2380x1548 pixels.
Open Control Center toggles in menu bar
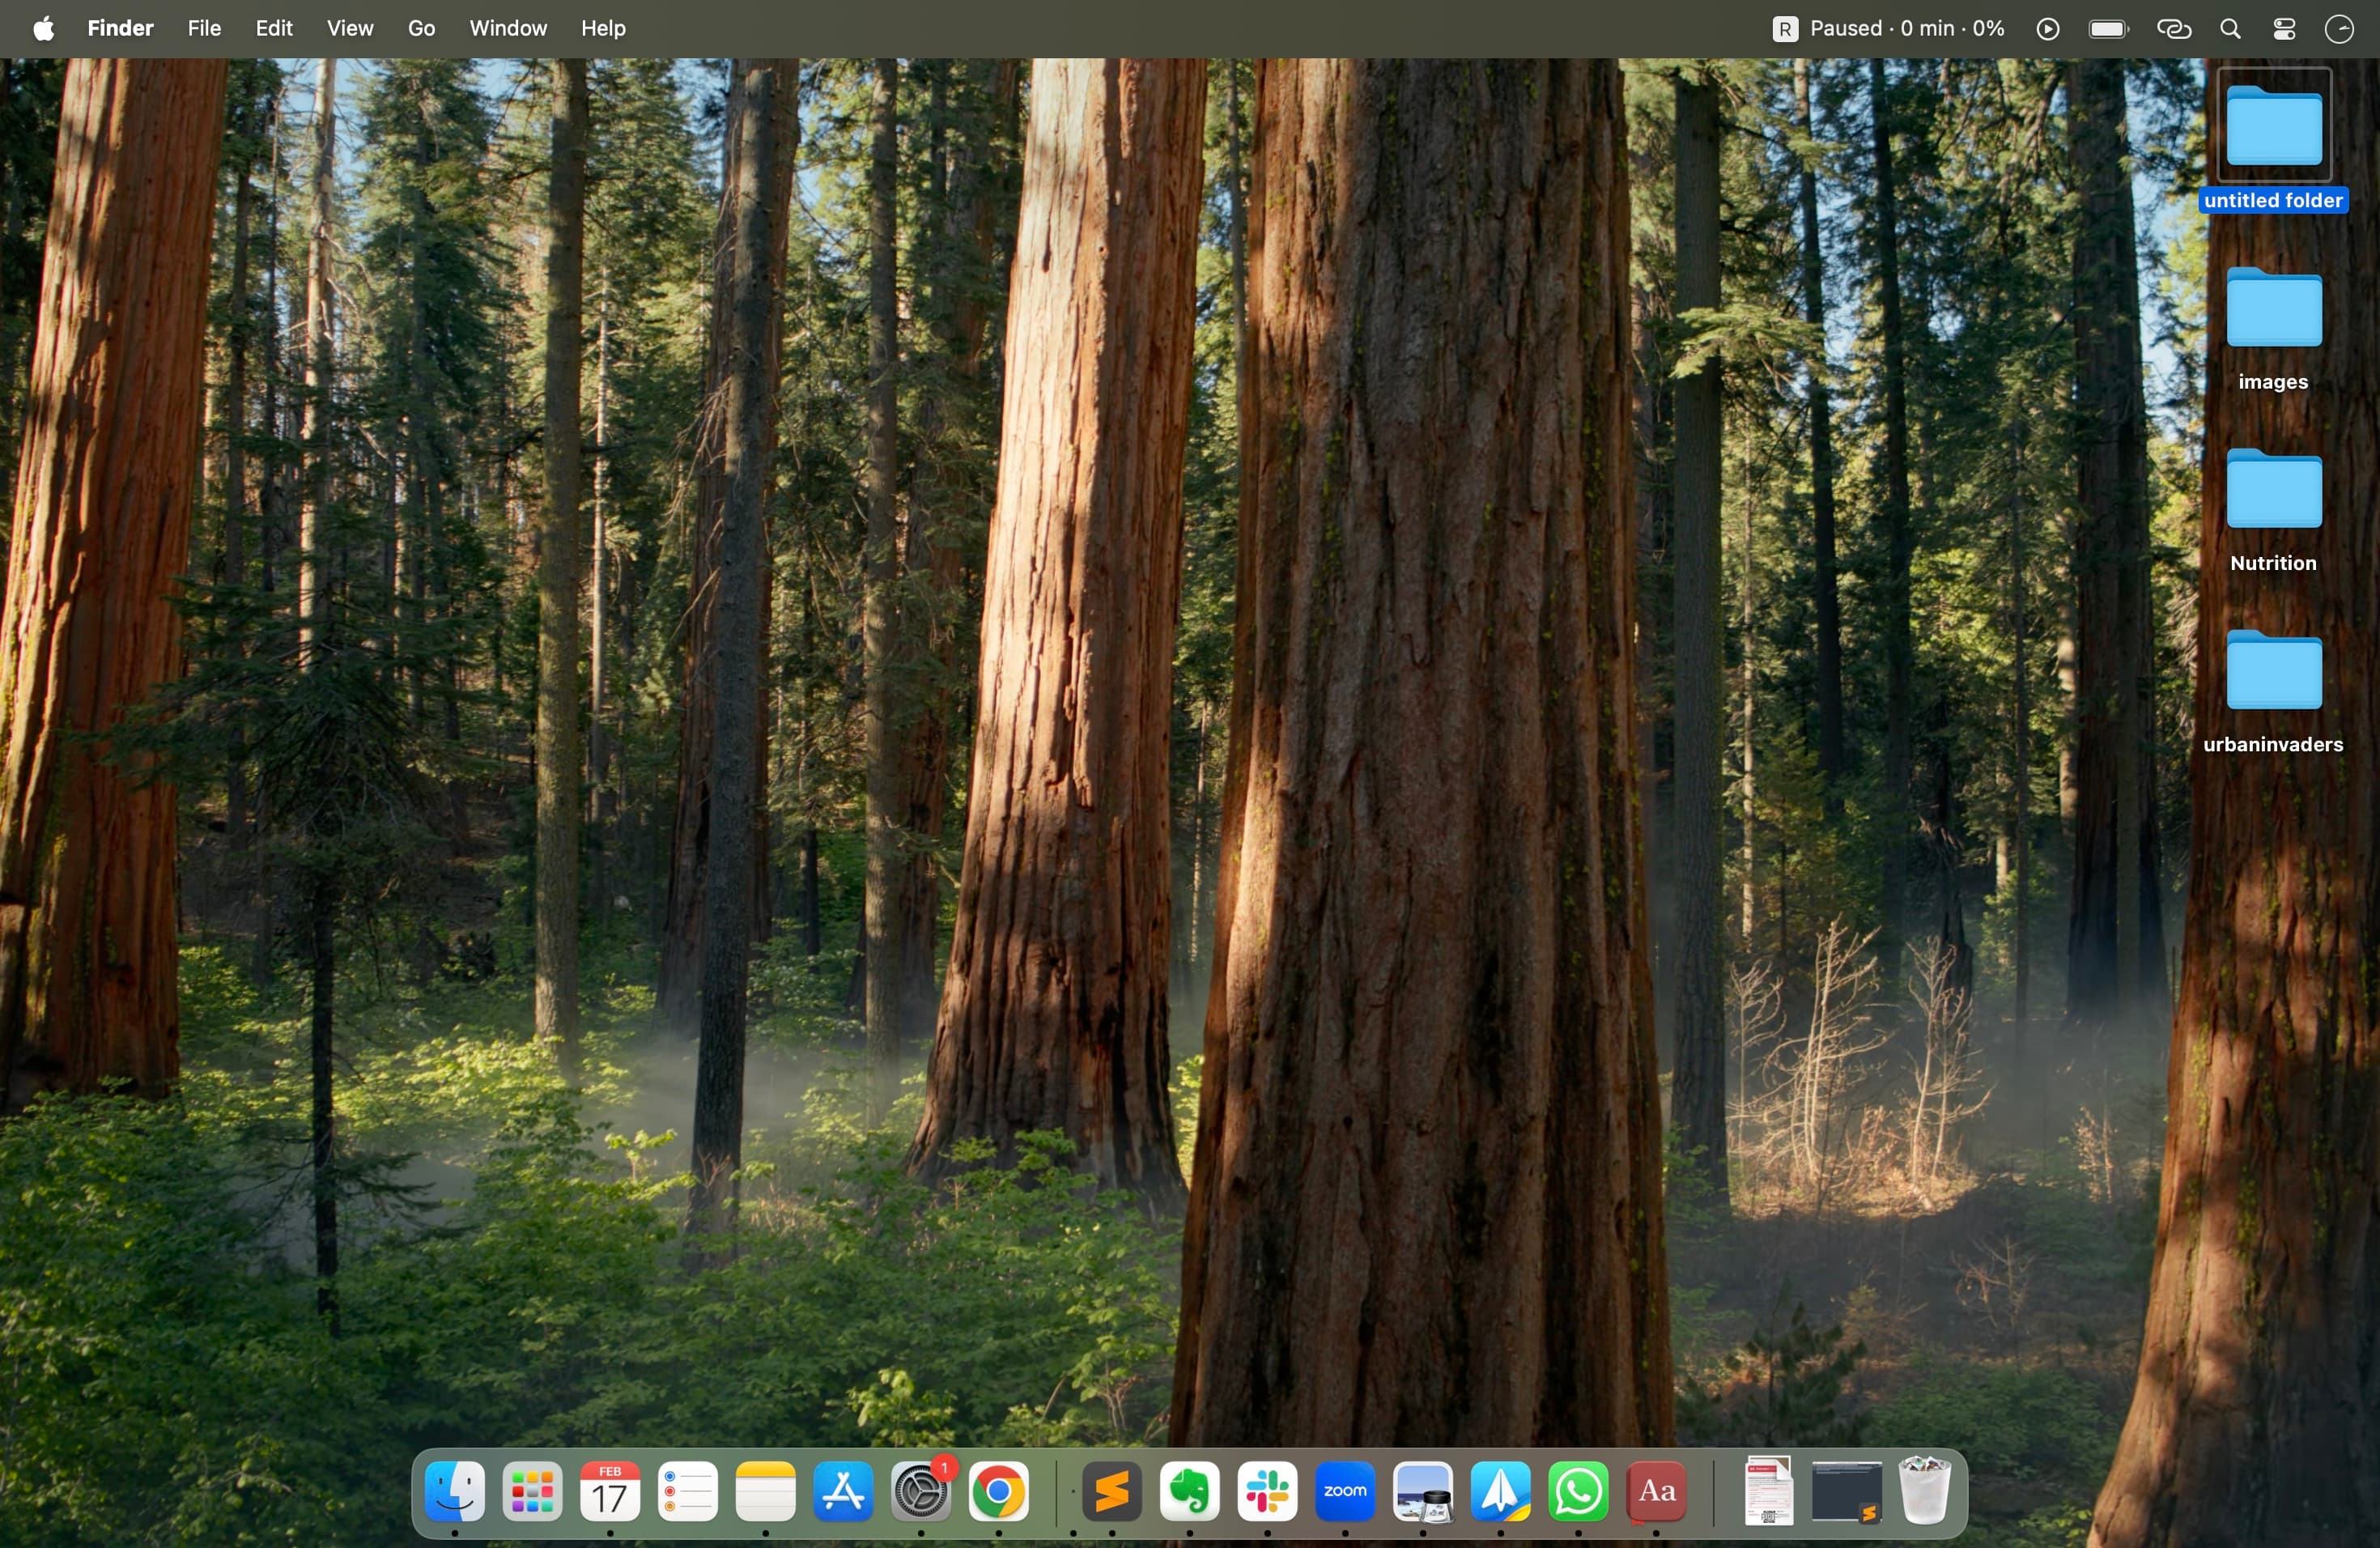coord(2285,29)
